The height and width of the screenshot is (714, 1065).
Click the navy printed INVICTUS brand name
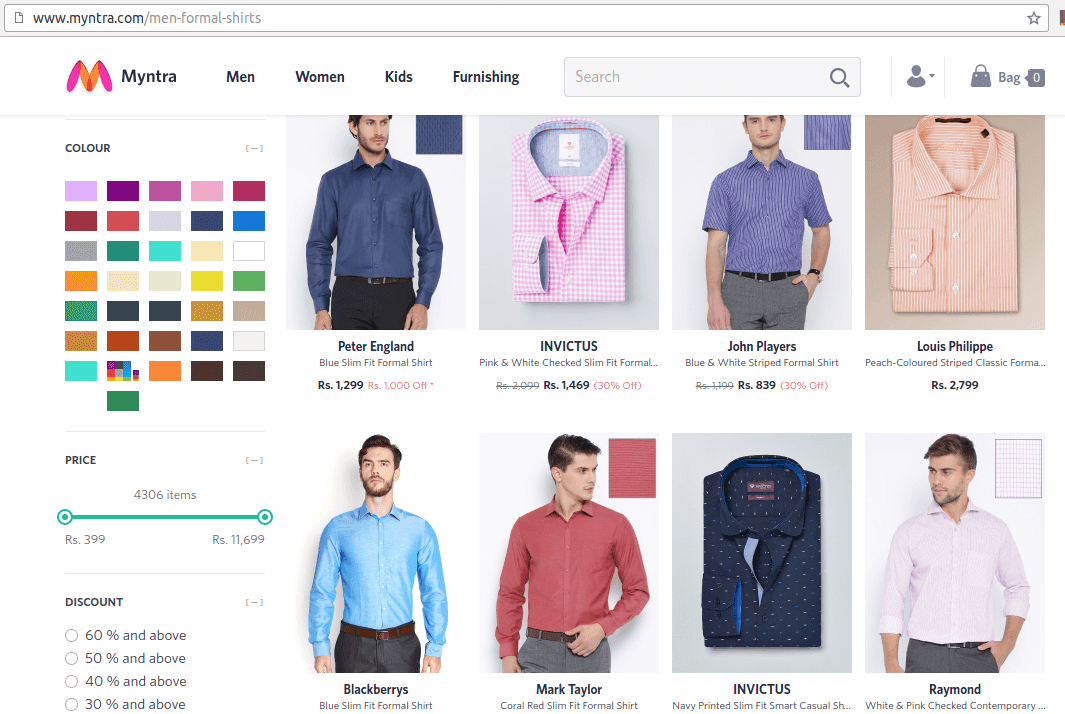click(761, 690)
